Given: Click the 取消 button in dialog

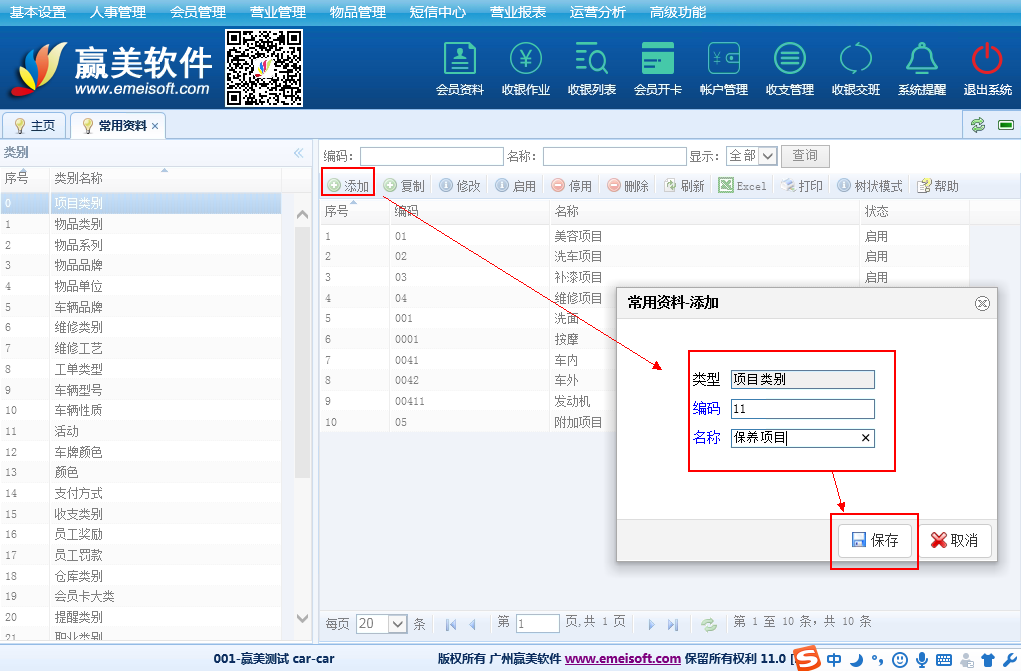Looking at the screenshot, I should (x=954, y=540).
